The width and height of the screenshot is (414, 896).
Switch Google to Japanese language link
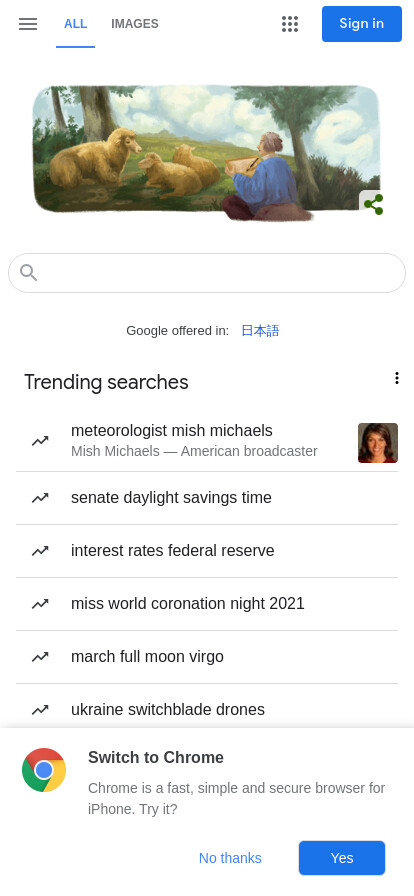(260, 331)
